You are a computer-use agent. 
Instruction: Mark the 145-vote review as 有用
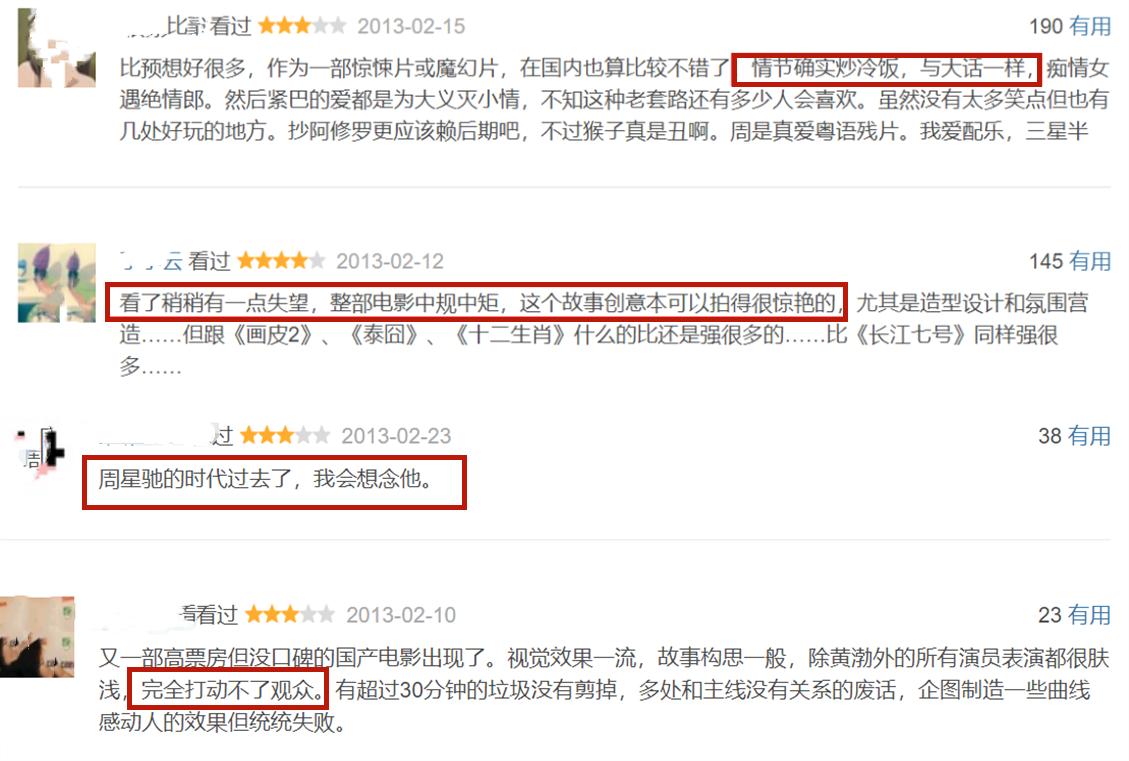[1090, 261]
